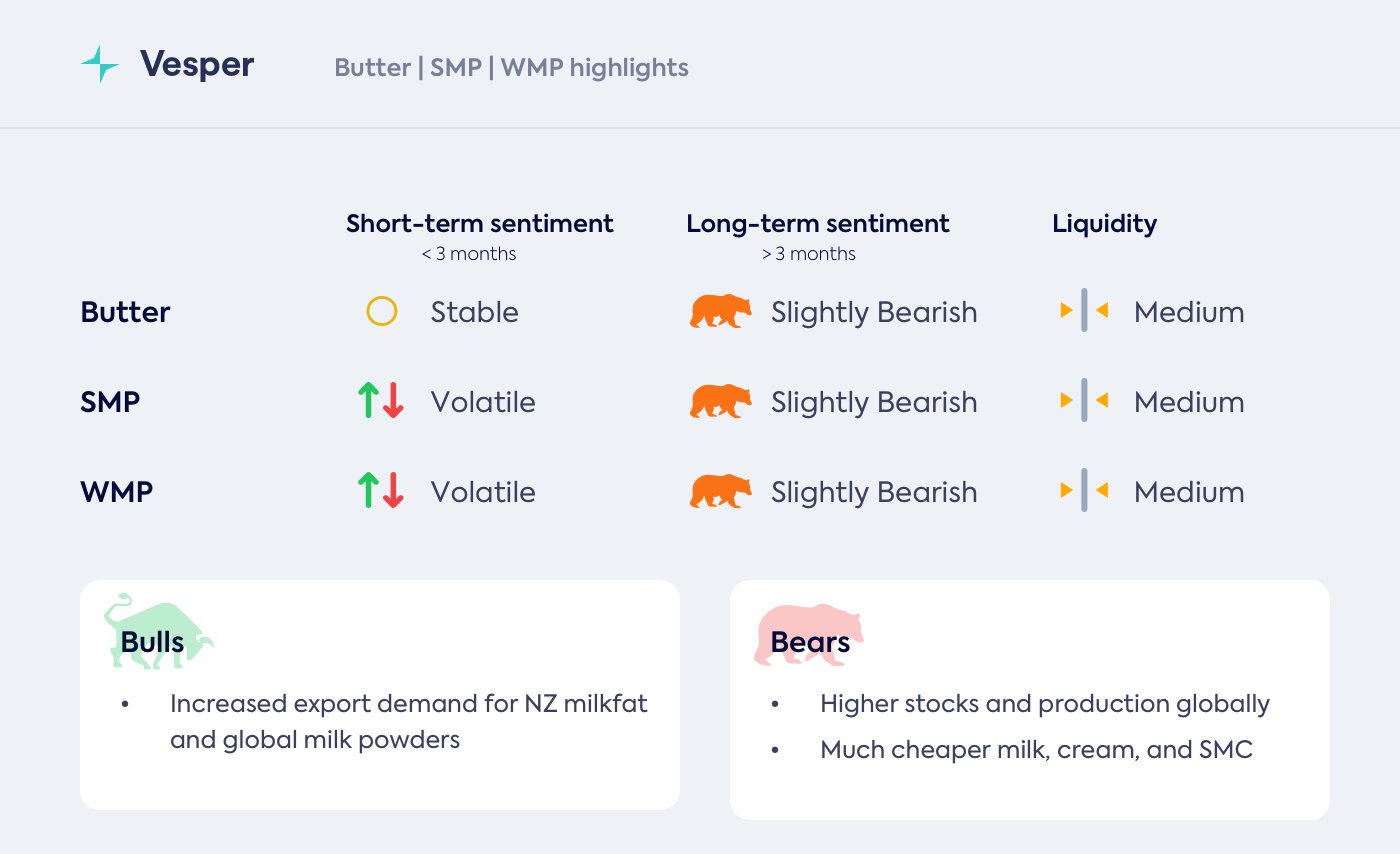The width and height of the screenshot is (1400, 854).
Task: Click the WMP volatile up-down arrows icon
Action: tap(380, 492)
